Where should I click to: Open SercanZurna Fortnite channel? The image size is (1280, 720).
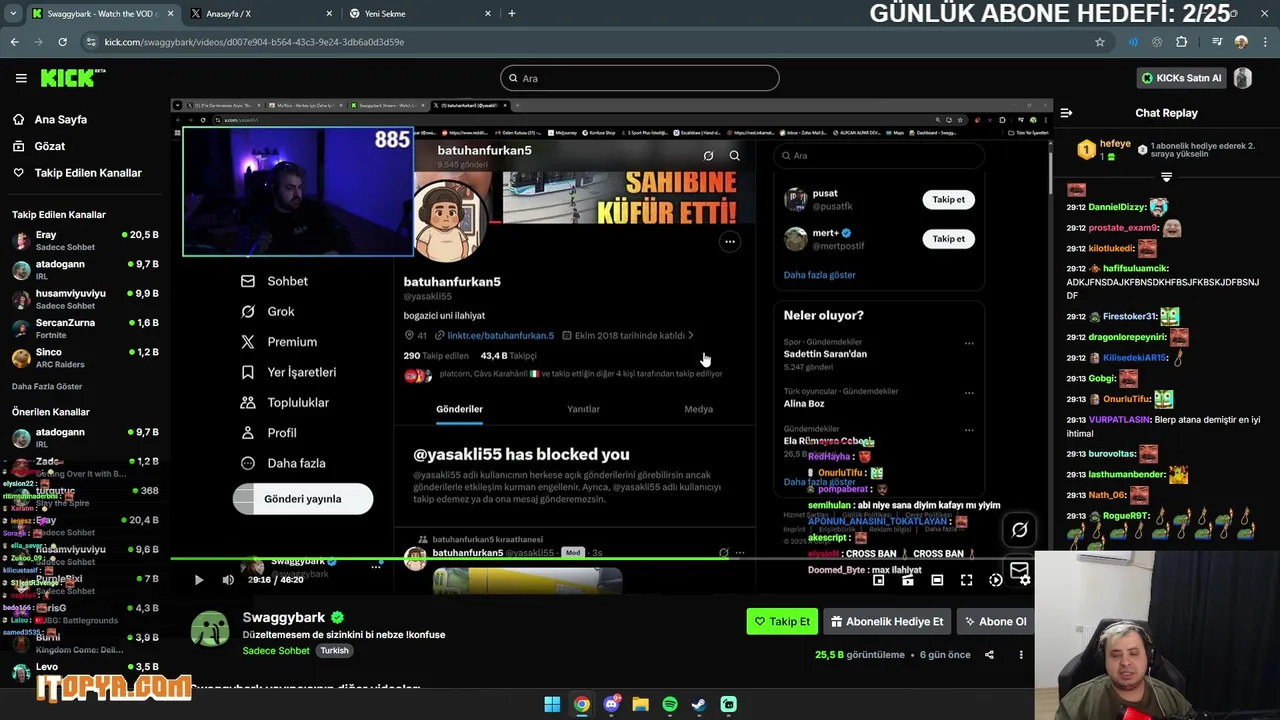click(x=85, y=328)
